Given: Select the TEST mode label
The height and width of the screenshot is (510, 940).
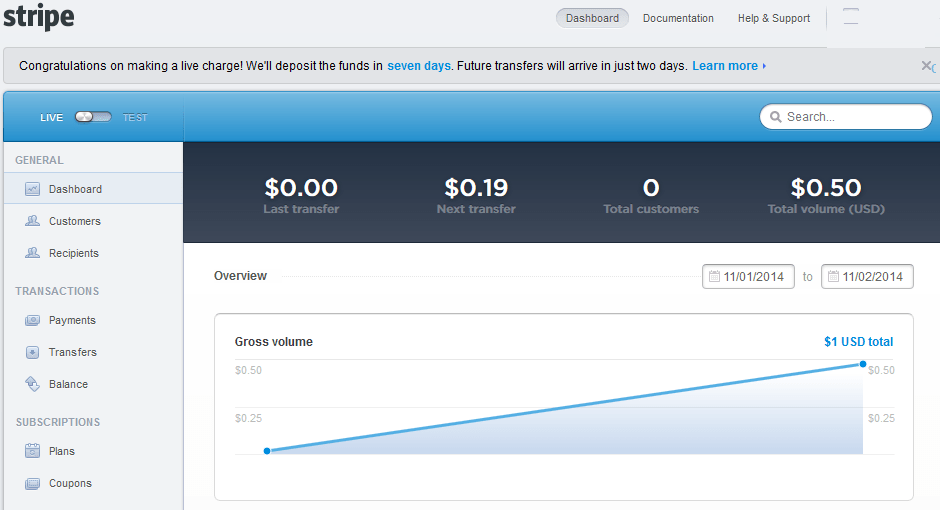Looking at the screenshot, I should [x=135, y=117].
